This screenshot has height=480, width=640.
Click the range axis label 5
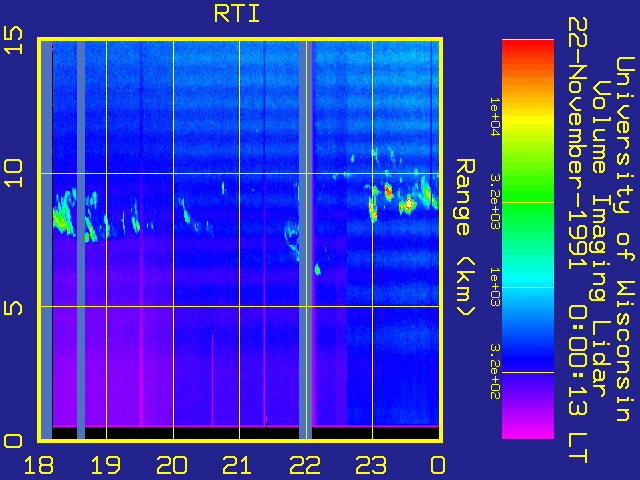coord(13,307)
